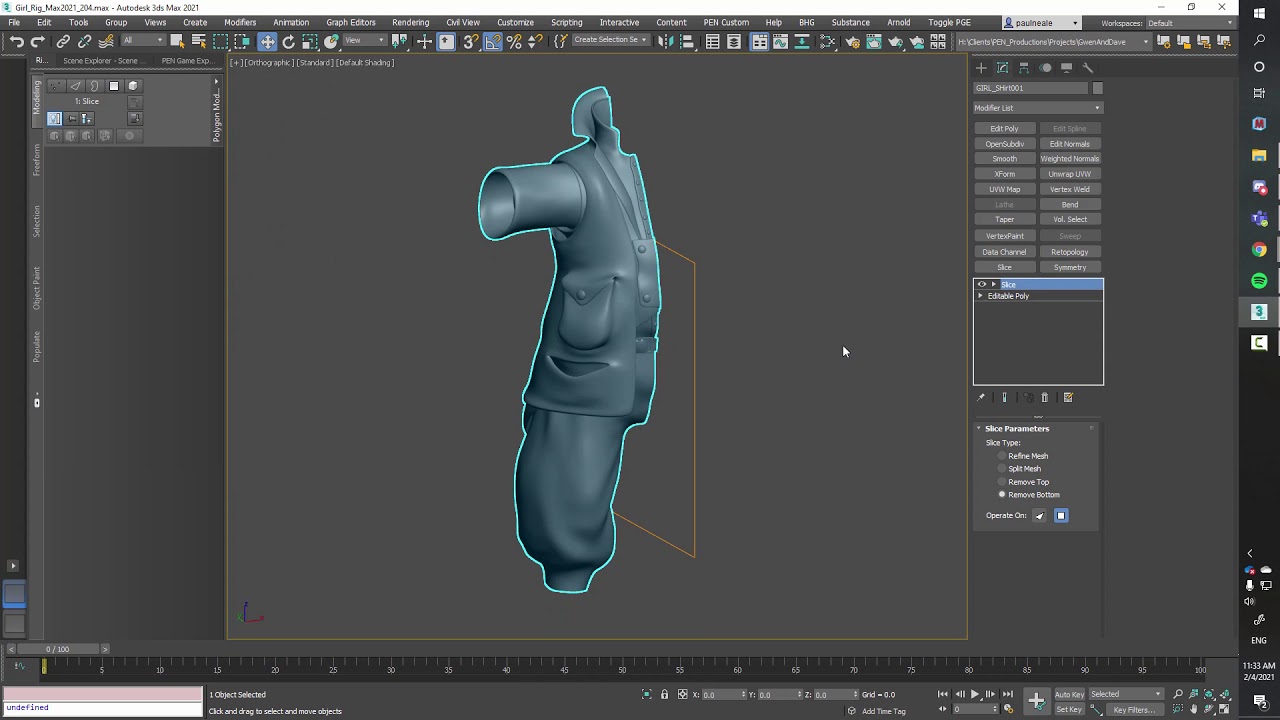Open the Modifier List dropdown
The width and height of the screenshot is (1280, 720).
(x=1038, y=108)
